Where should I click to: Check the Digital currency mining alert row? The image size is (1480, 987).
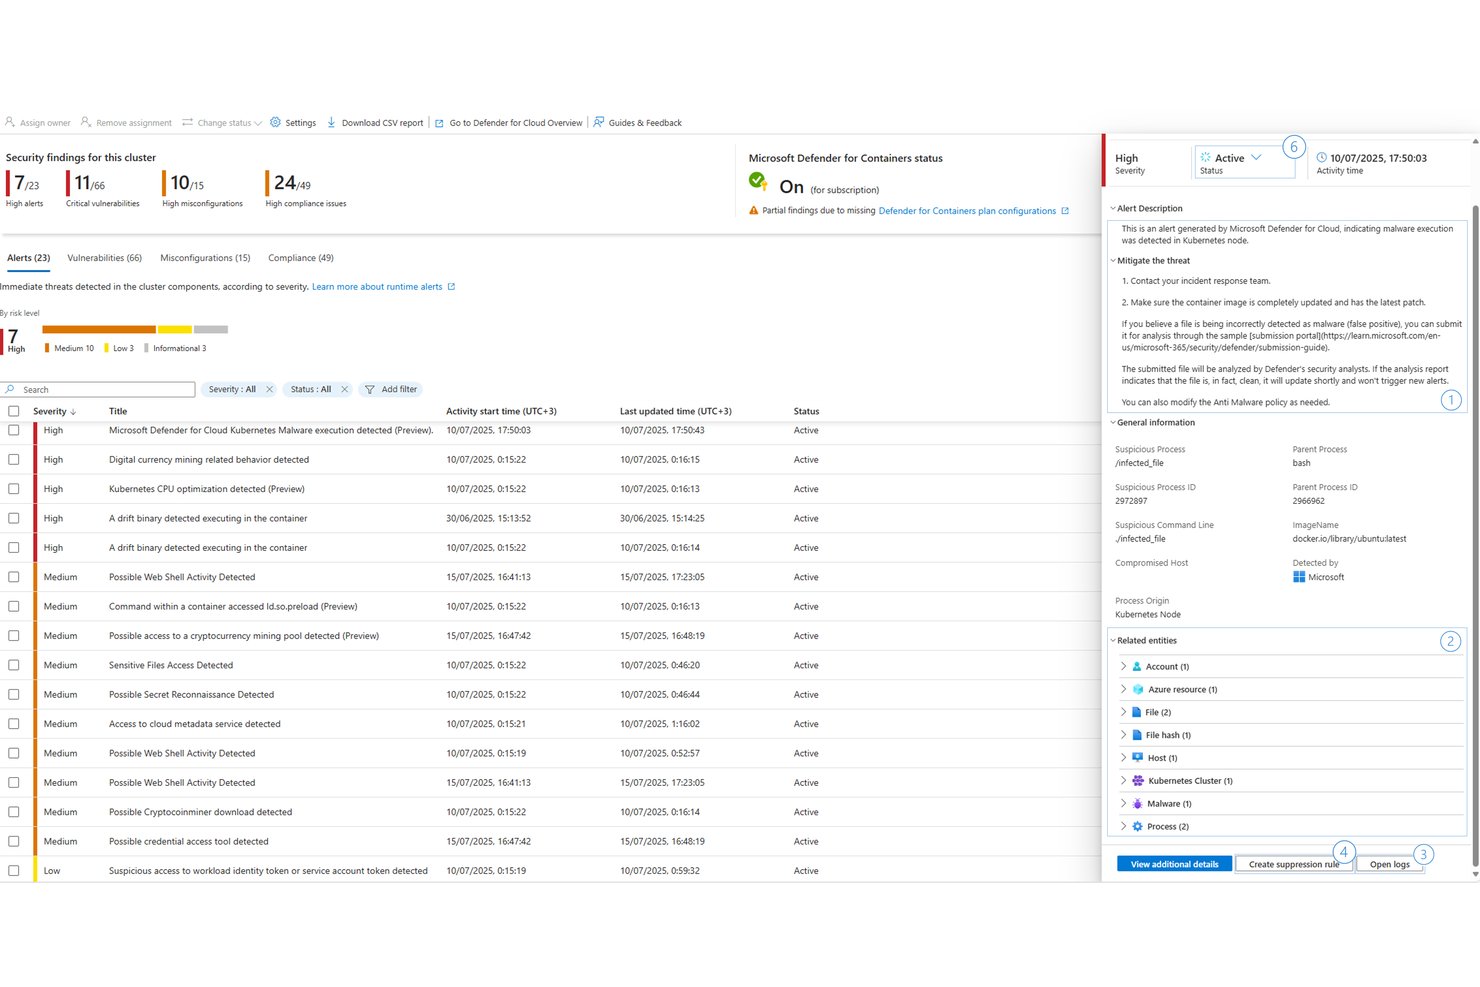pos(13,459)
